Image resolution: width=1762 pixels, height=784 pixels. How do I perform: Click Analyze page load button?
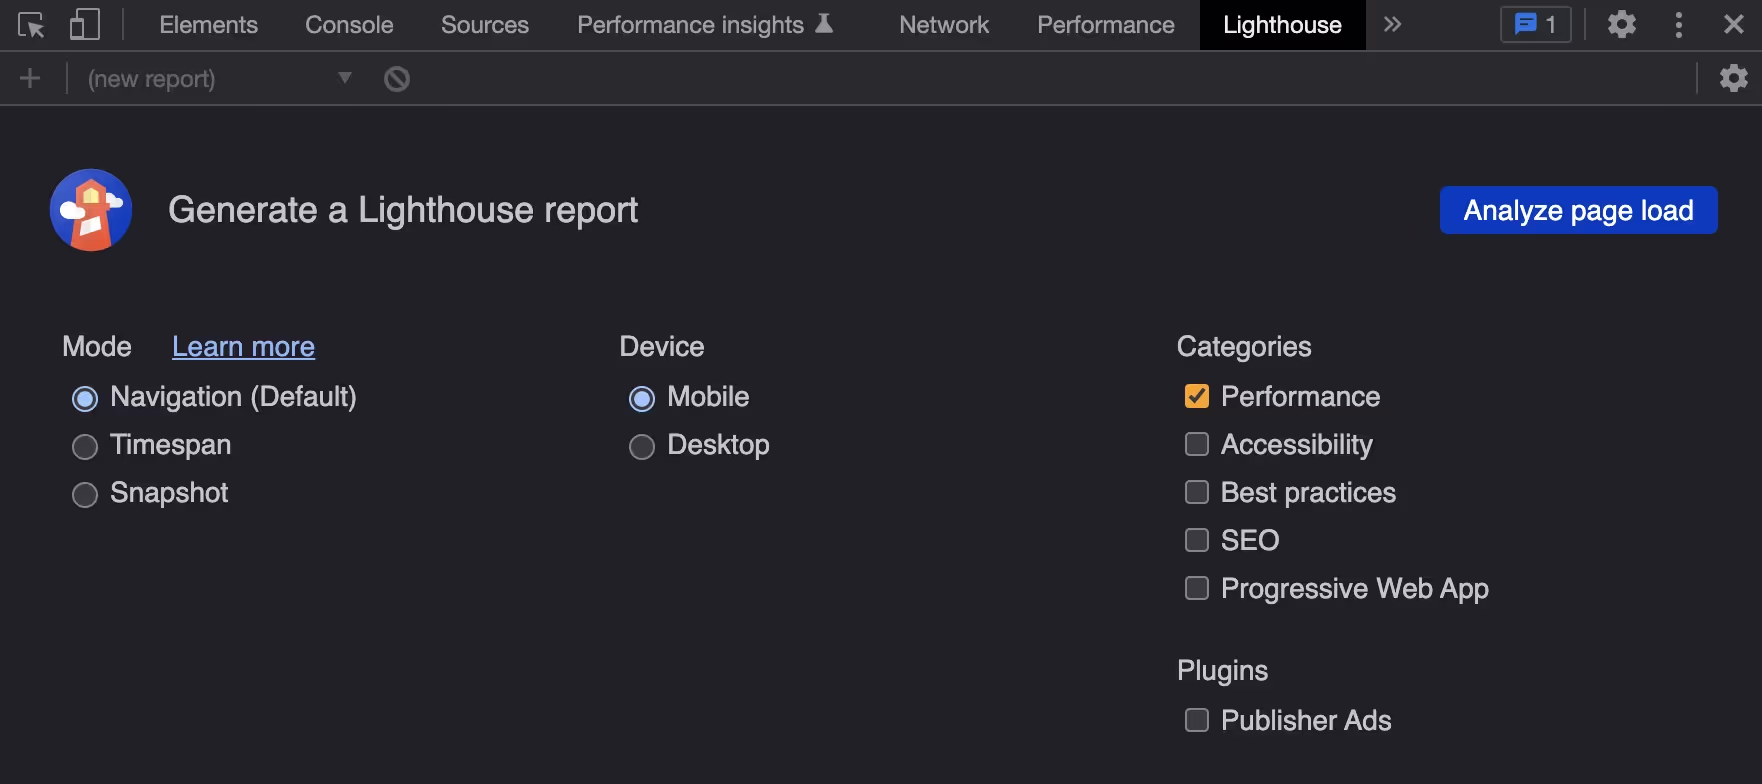tap(1579, 210)
